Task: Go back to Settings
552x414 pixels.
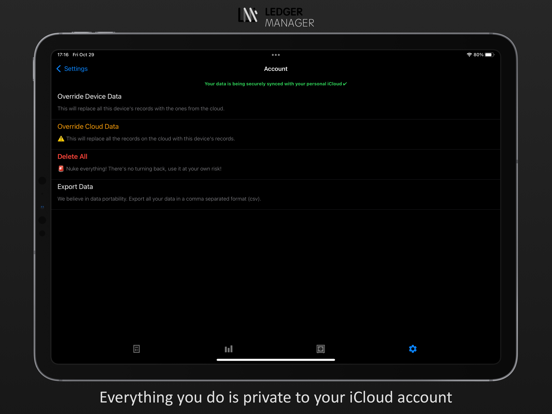Action: click(72, 69)
